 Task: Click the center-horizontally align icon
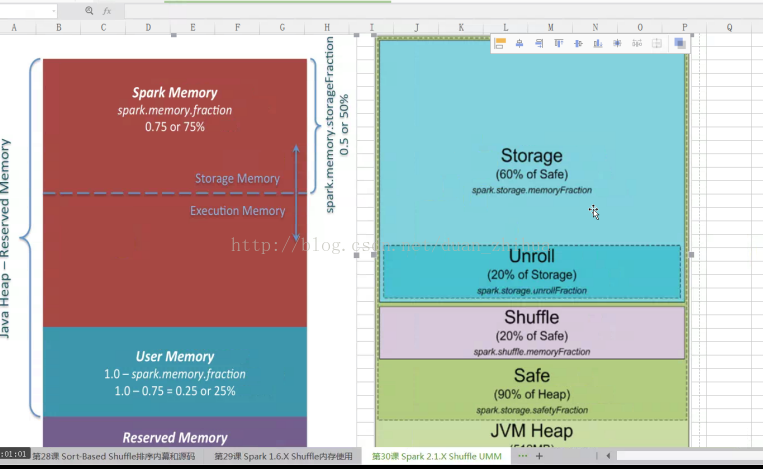tap(519, 44)
